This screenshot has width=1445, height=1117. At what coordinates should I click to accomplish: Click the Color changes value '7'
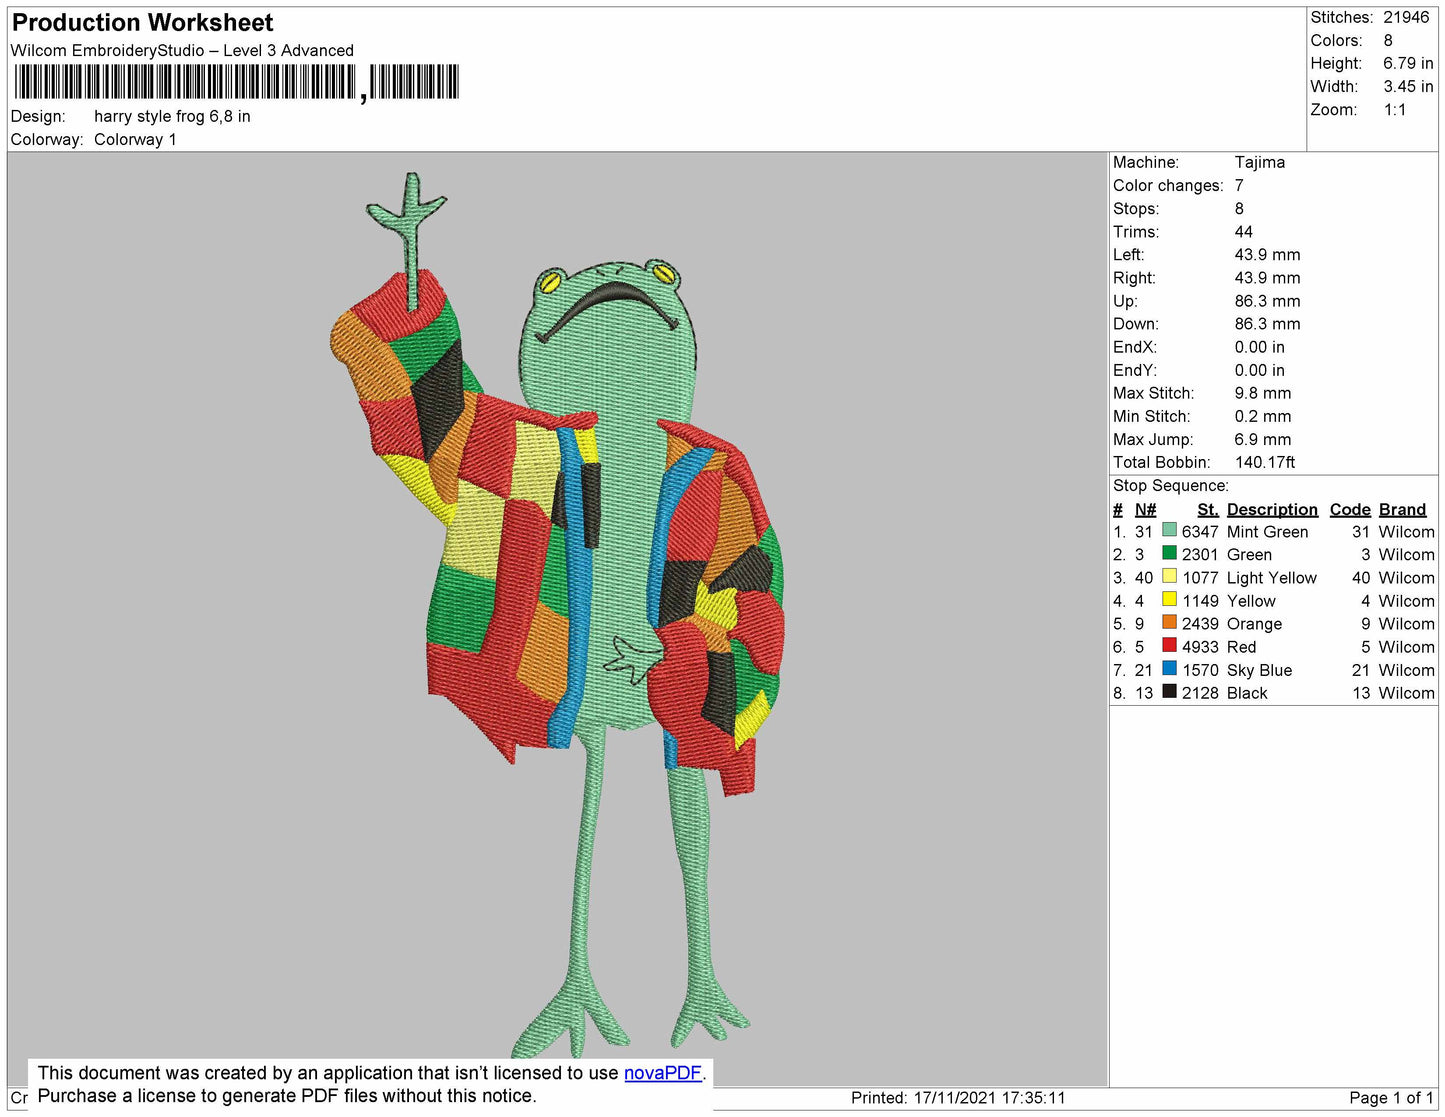[1239, 185]
